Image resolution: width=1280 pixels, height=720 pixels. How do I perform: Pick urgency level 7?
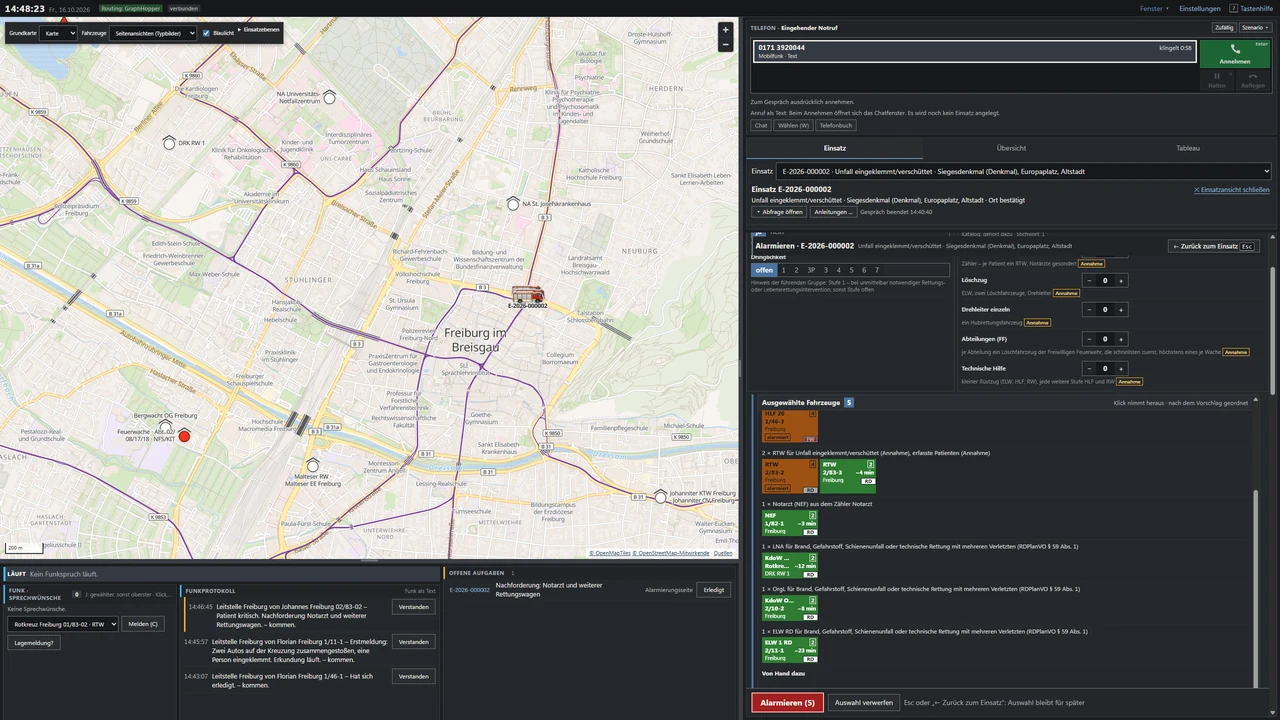tap(877, 270)
